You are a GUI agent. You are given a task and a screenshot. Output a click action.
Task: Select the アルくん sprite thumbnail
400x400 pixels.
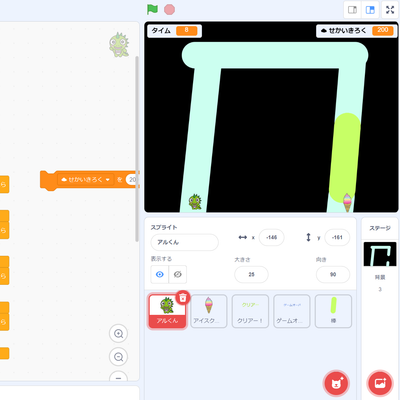coord(167,311)
